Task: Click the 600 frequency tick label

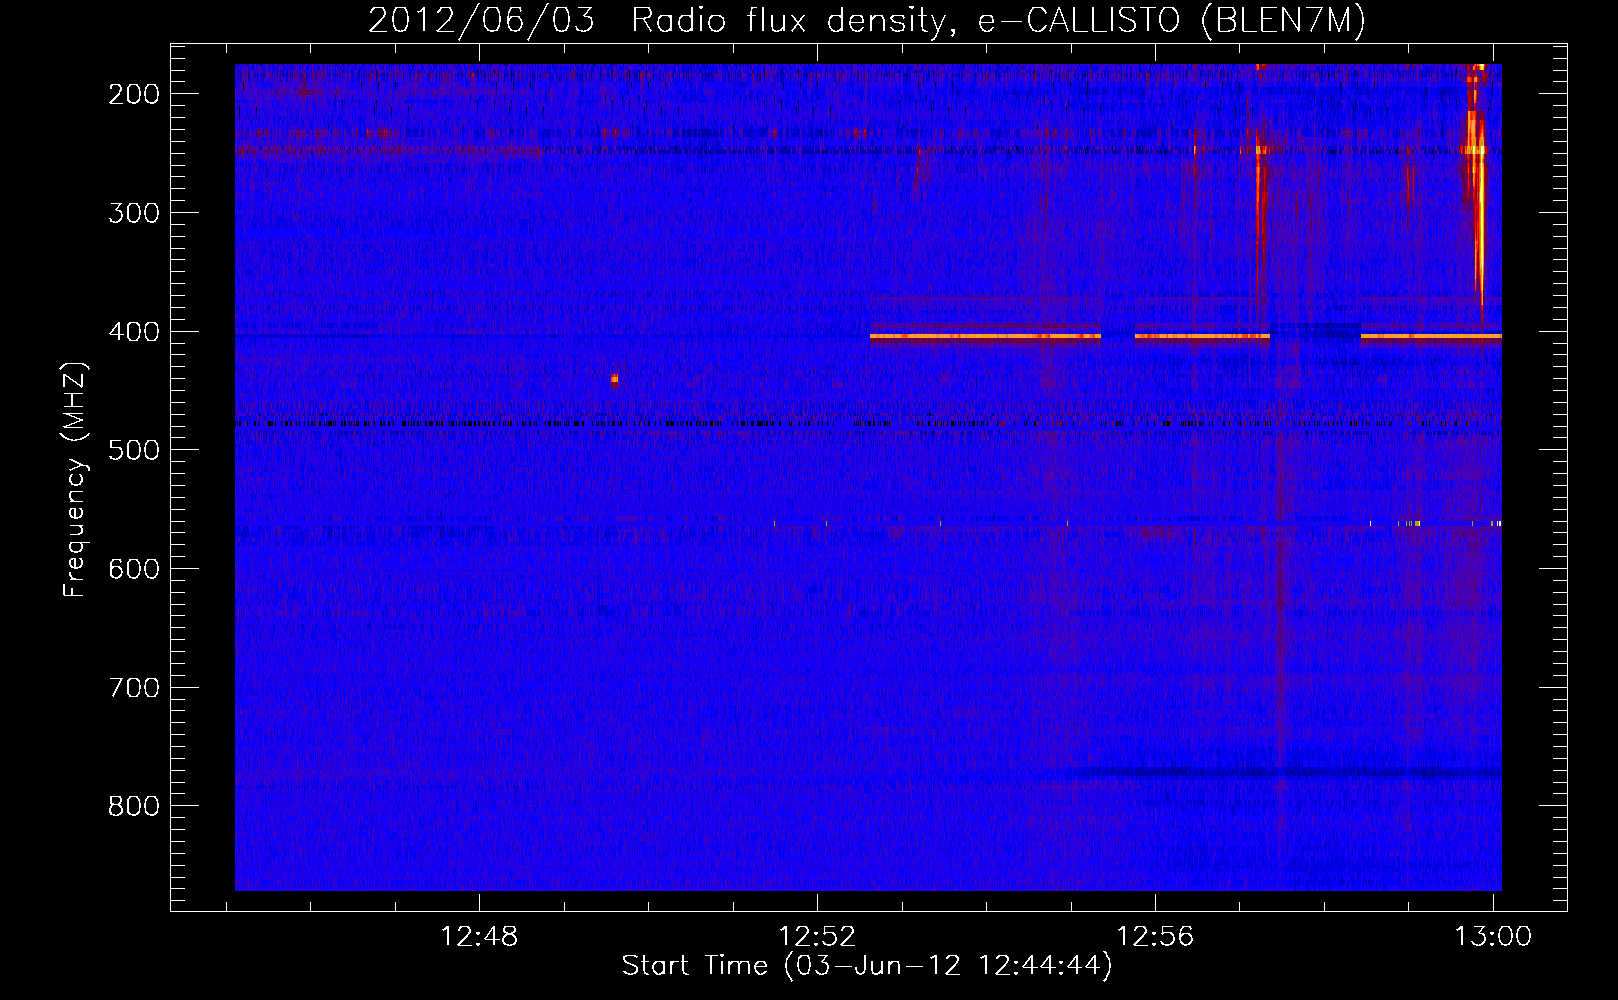Action: coord(134,569)
